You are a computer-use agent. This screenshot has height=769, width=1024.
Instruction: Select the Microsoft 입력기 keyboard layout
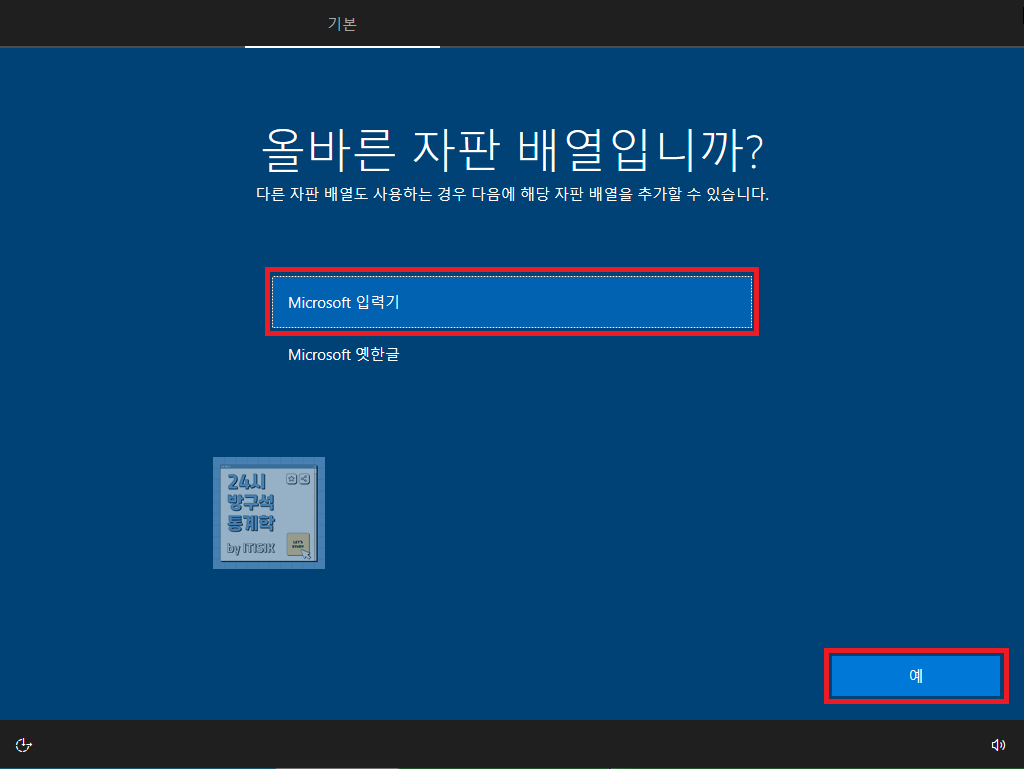pos(511,302)
